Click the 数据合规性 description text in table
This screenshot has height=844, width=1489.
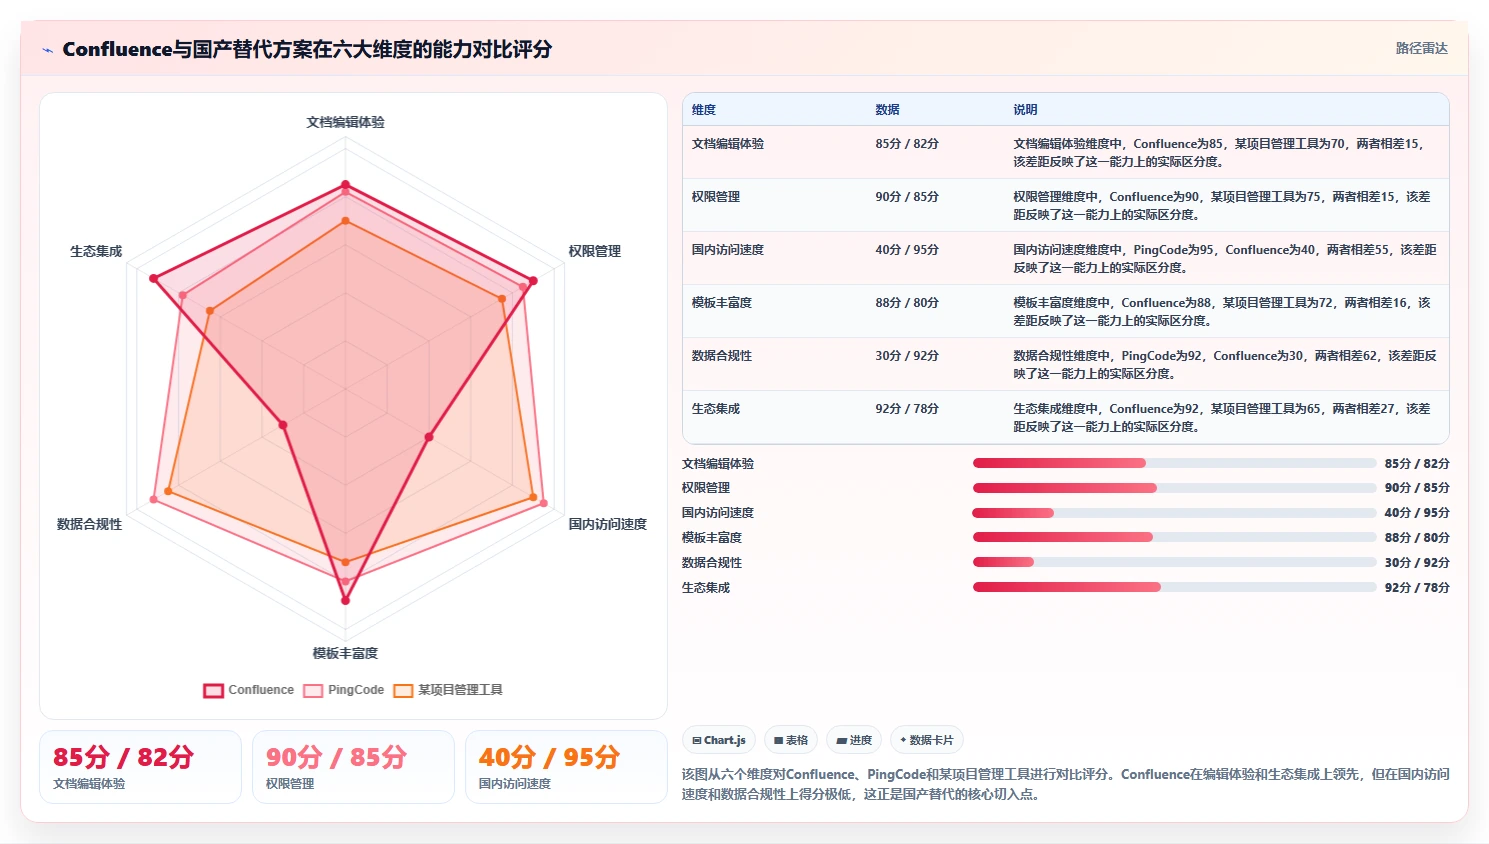tap(1225, 365)
